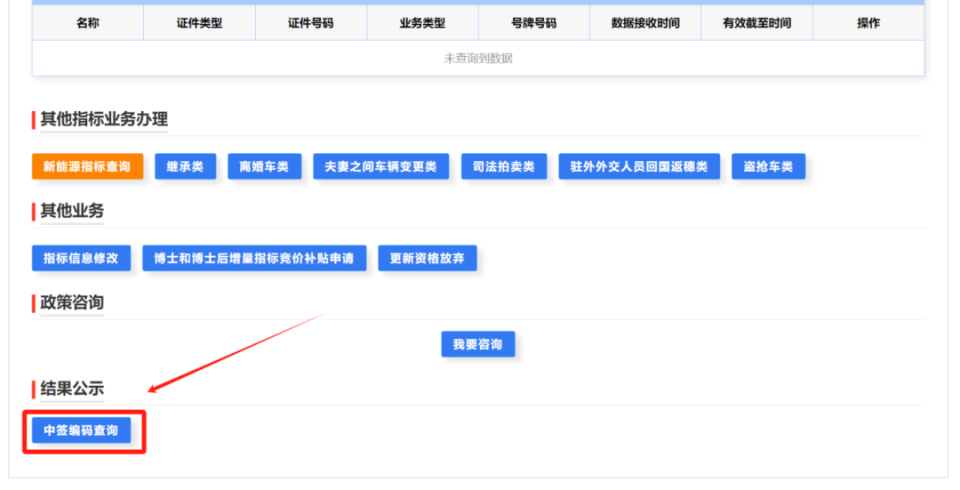Go to 指标信息修改
Screen dimensions: 960x490
(x=81, y=258)
